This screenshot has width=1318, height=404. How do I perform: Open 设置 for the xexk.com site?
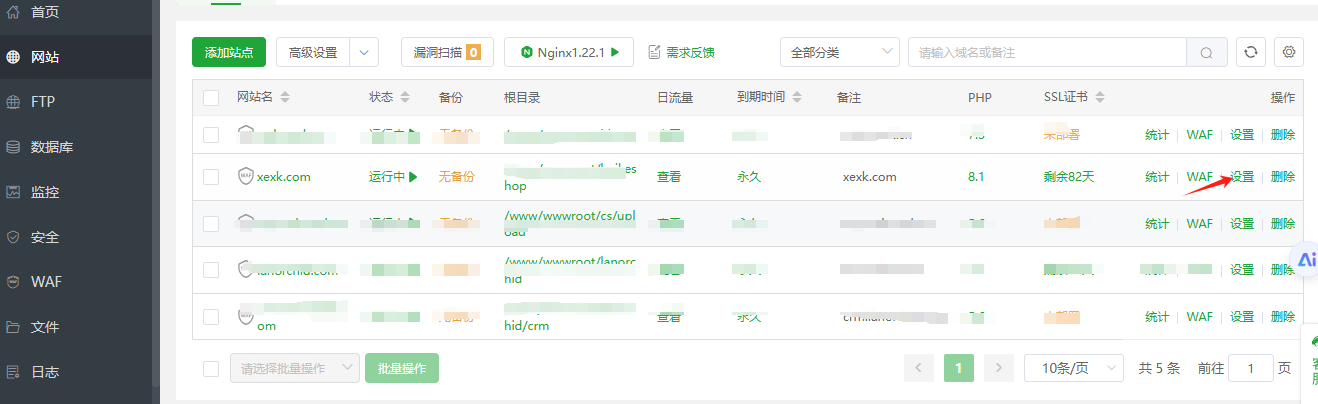[1242, 177]
